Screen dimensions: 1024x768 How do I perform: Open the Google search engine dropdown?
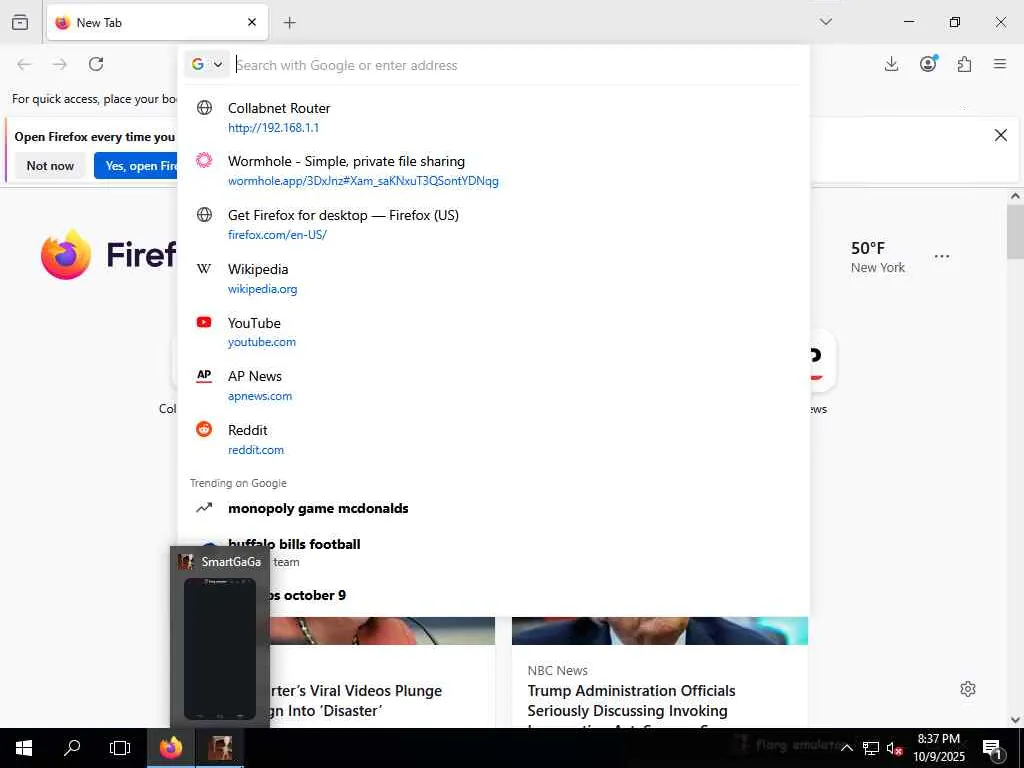pyautogui.click(x=207, y=64)
